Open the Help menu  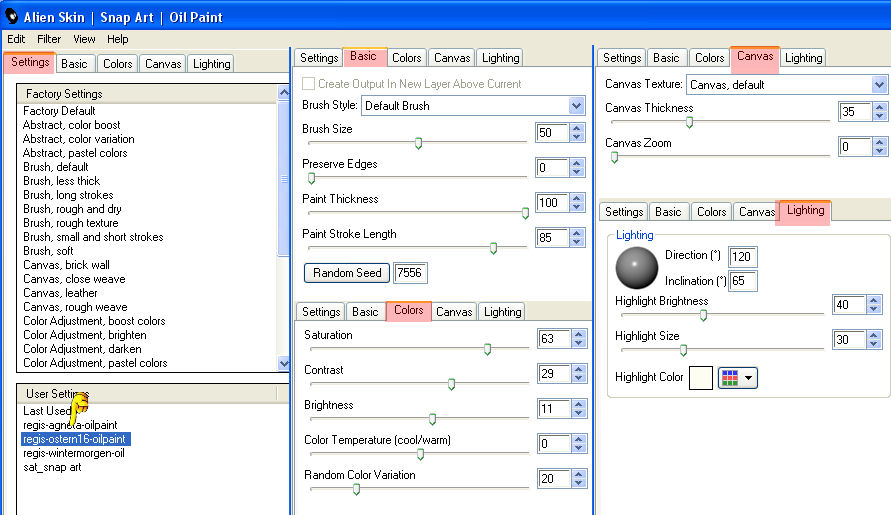[x=118, y=39]
